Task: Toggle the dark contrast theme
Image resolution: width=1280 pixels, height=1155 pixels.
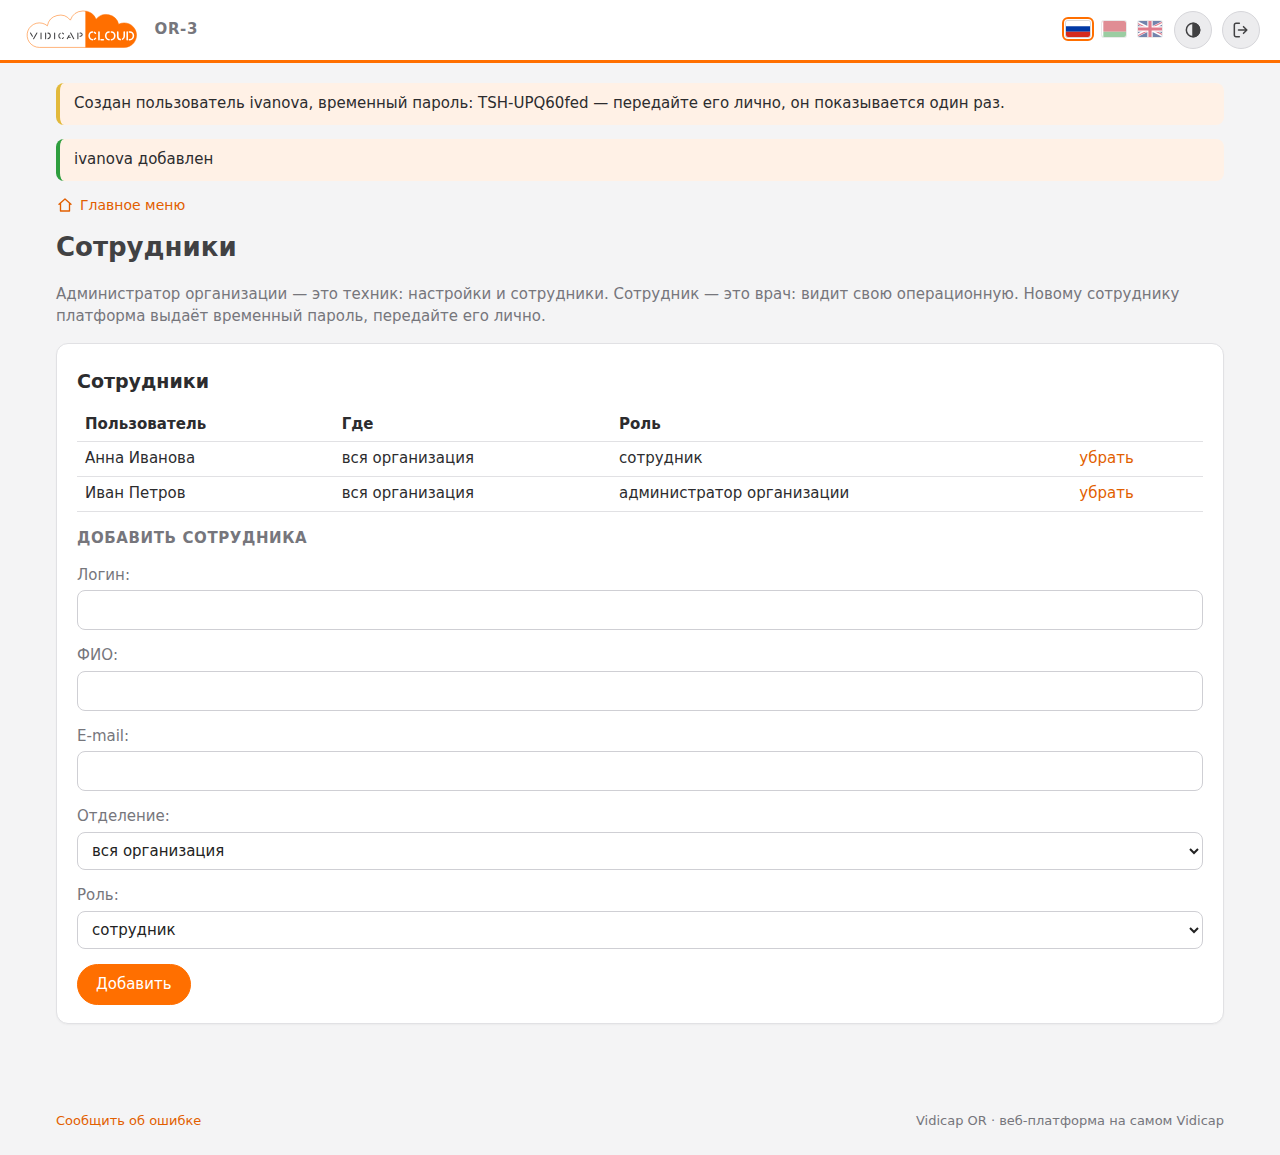Action: point(1193,30)
